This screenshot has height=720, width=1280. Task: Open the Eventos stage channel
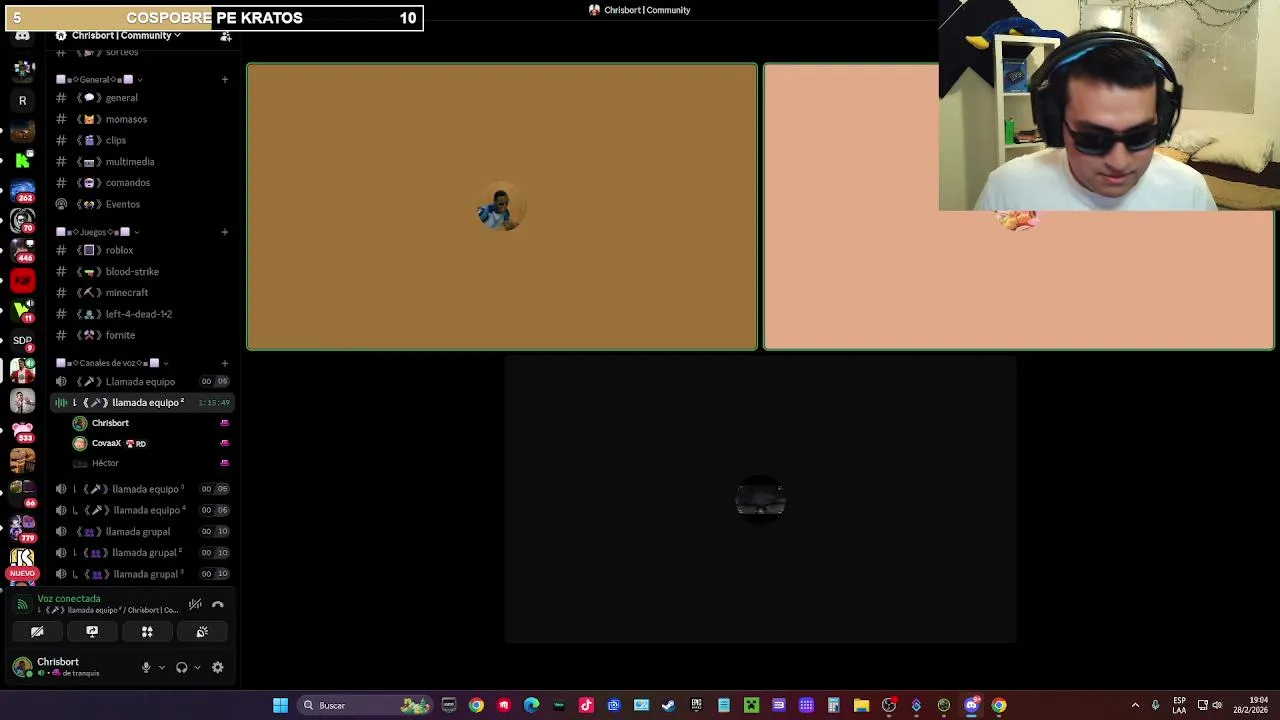point(142,204)
